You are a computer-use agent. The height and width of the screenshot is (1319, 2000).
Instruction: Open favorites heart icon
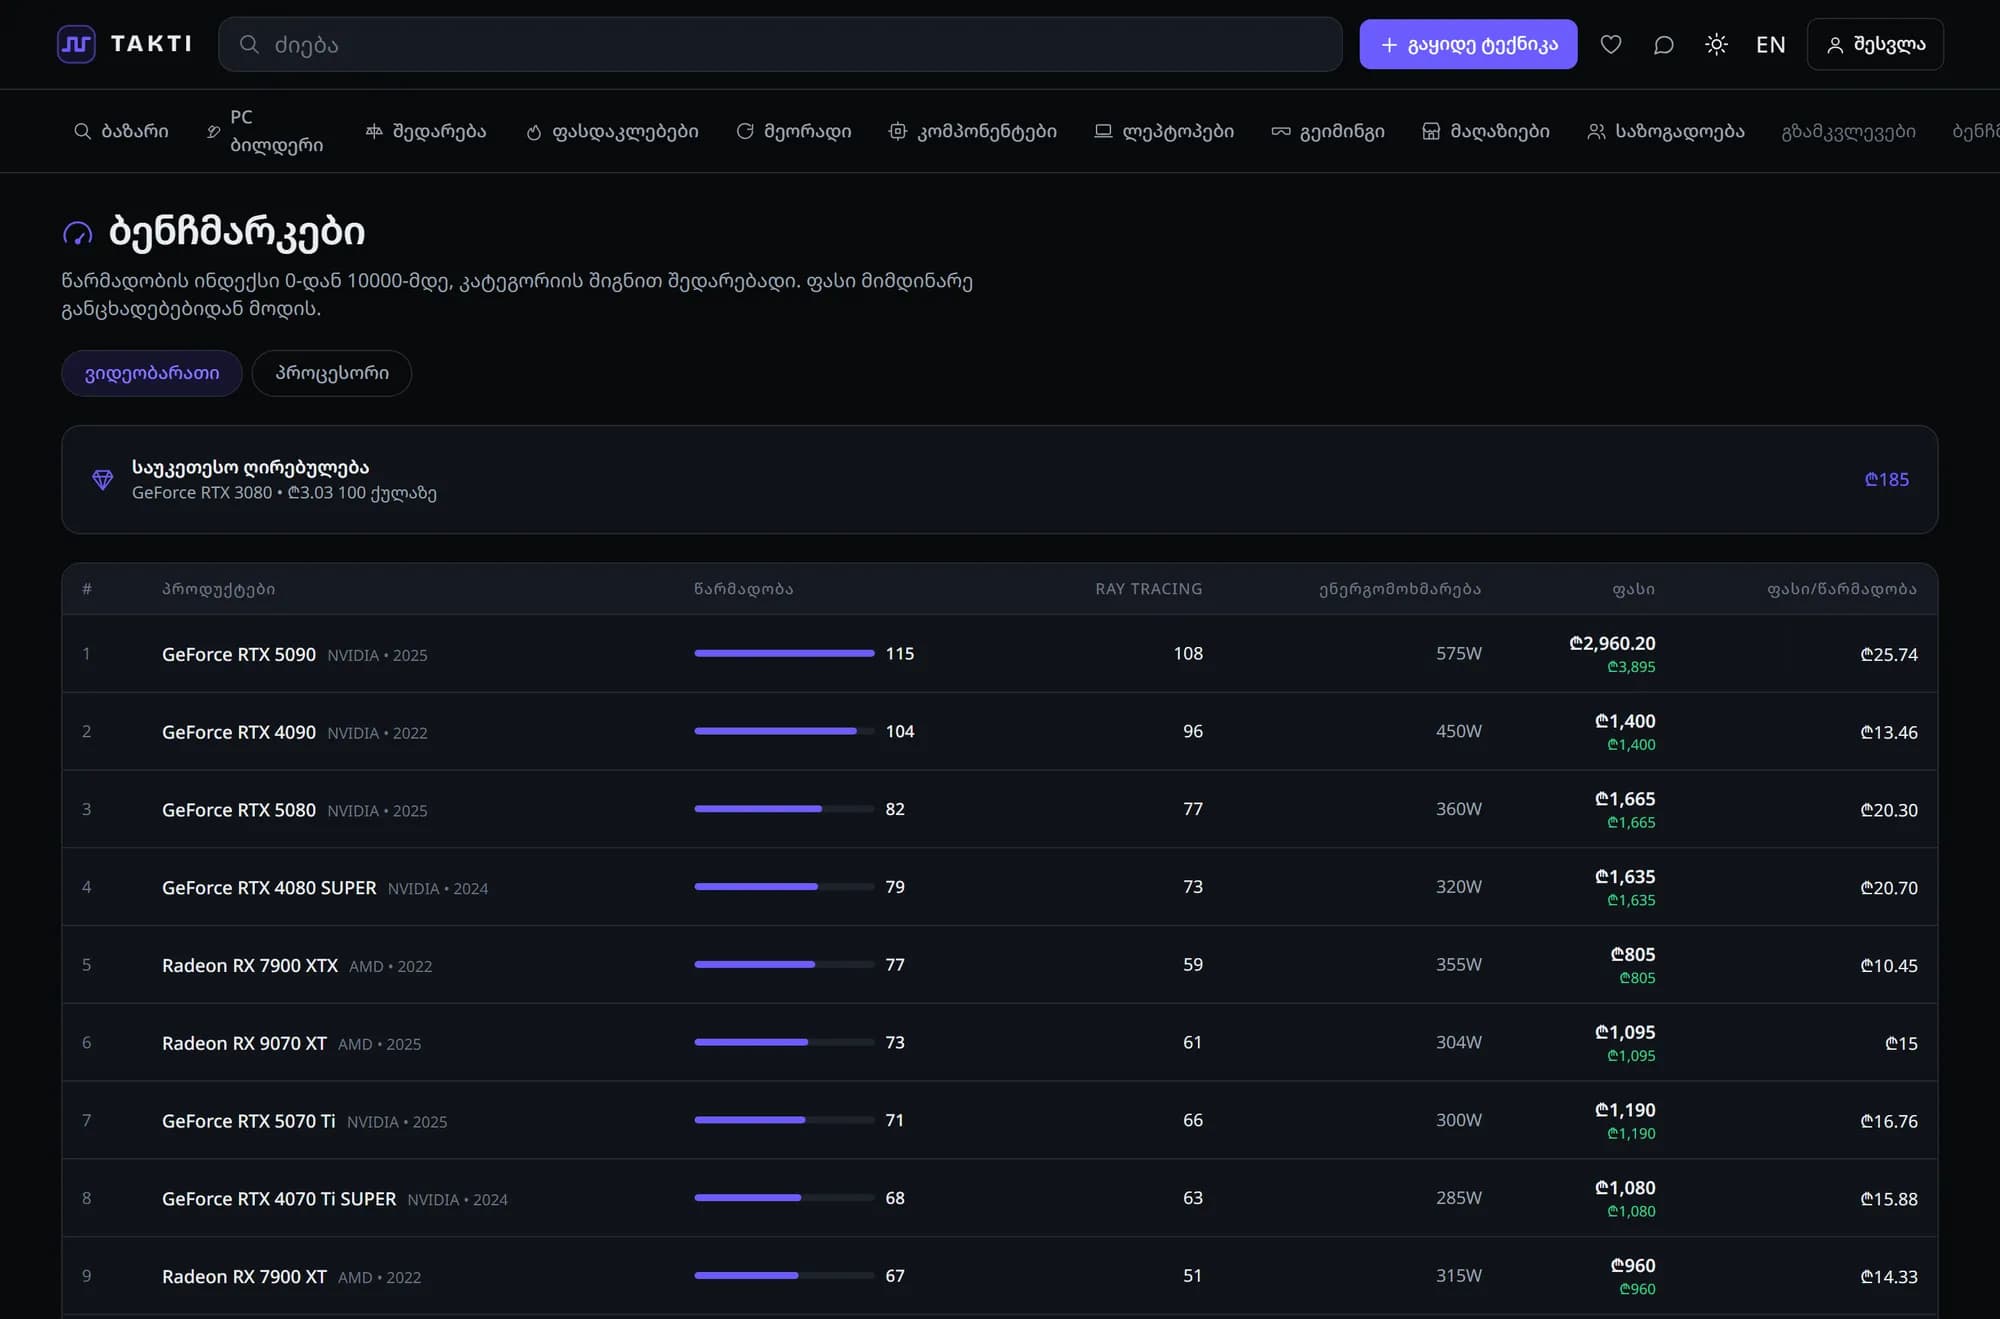pos(1610,44)
